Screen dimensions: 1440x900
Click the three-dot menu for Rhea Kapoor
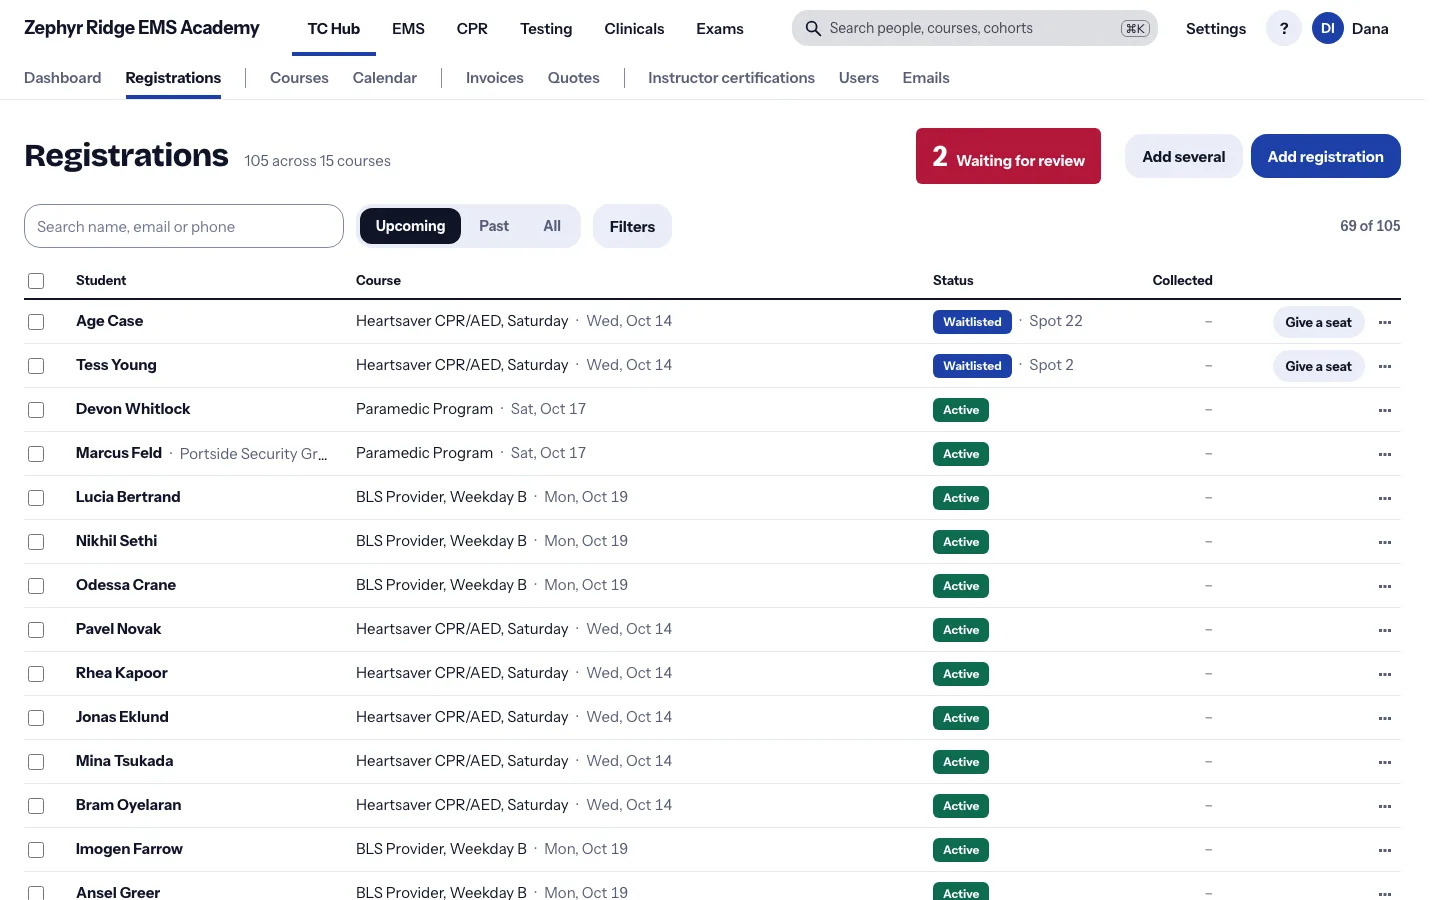[x=1385, y=674]
